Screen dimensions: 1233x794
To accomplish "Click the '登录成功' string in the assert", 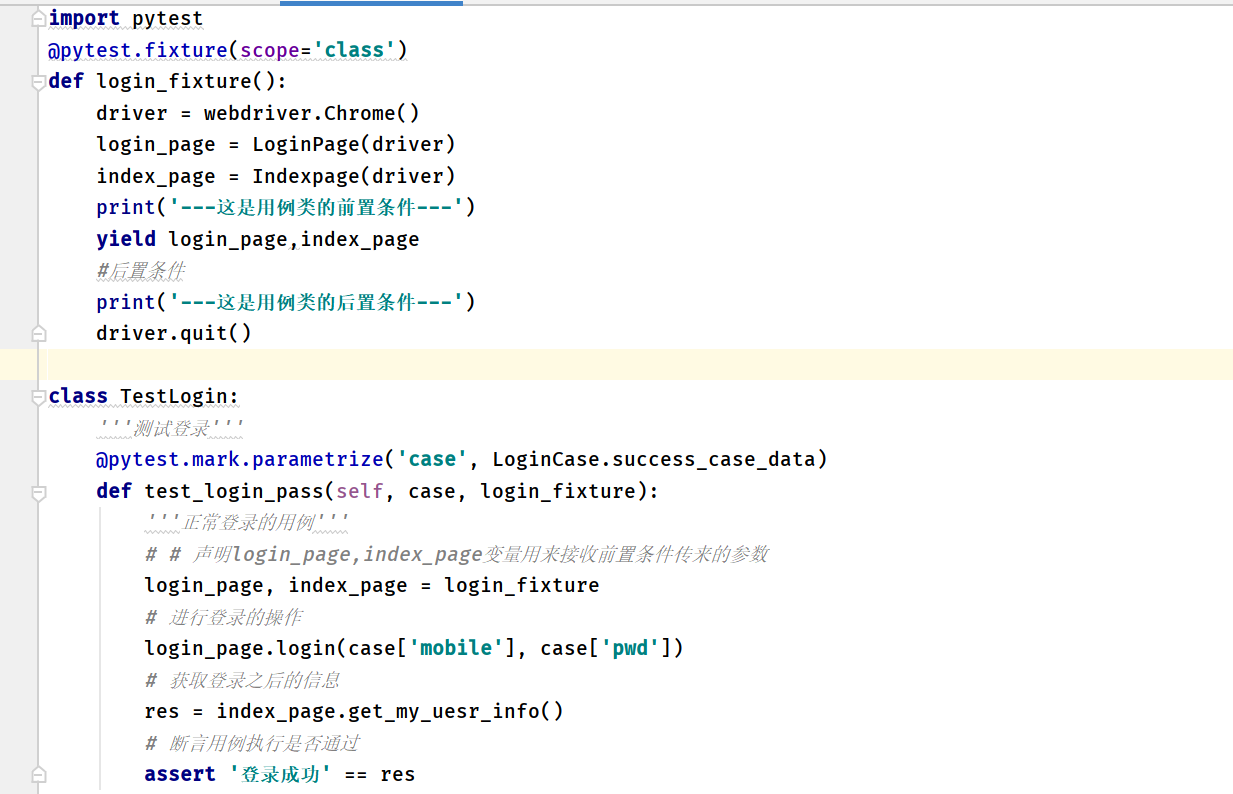I will coord(281,774).
